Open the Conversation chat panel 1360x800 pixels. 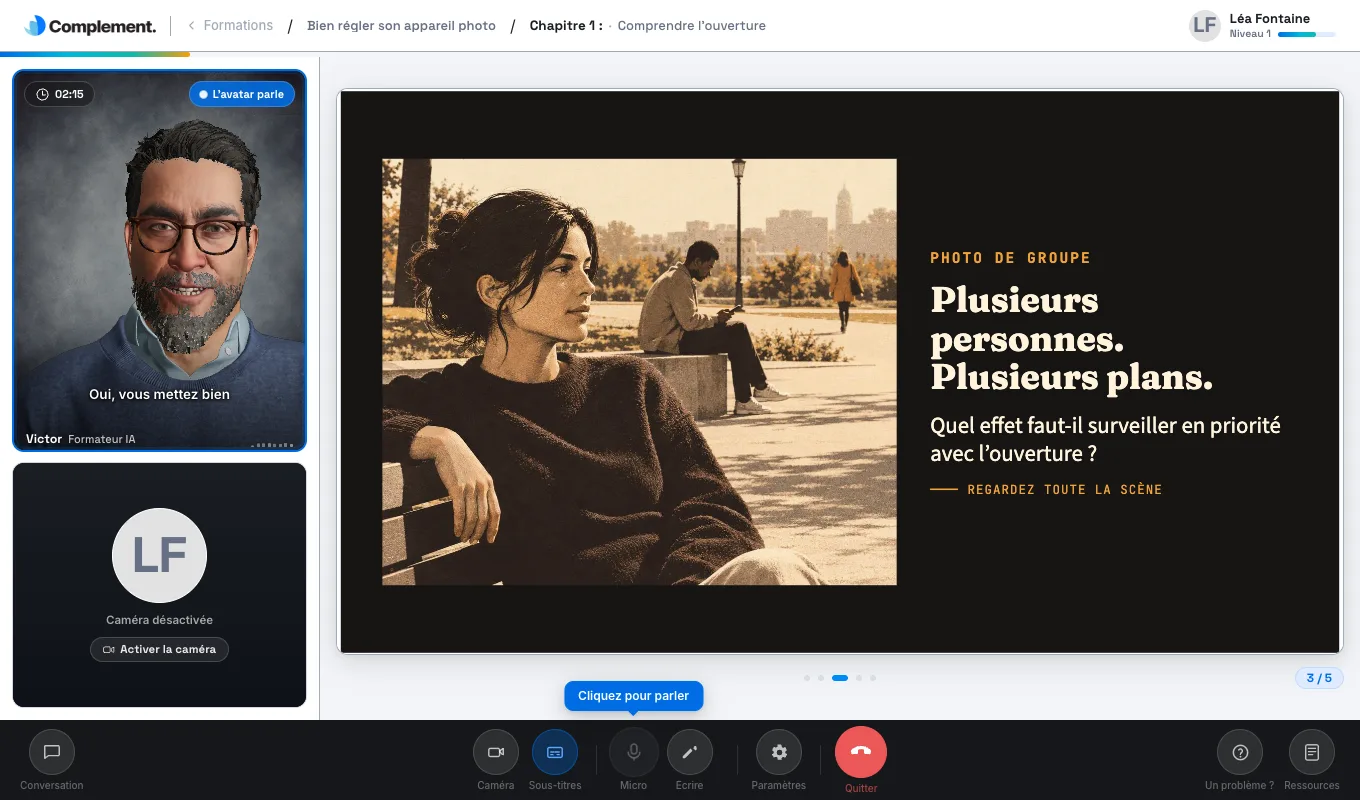tap(52, 752)
